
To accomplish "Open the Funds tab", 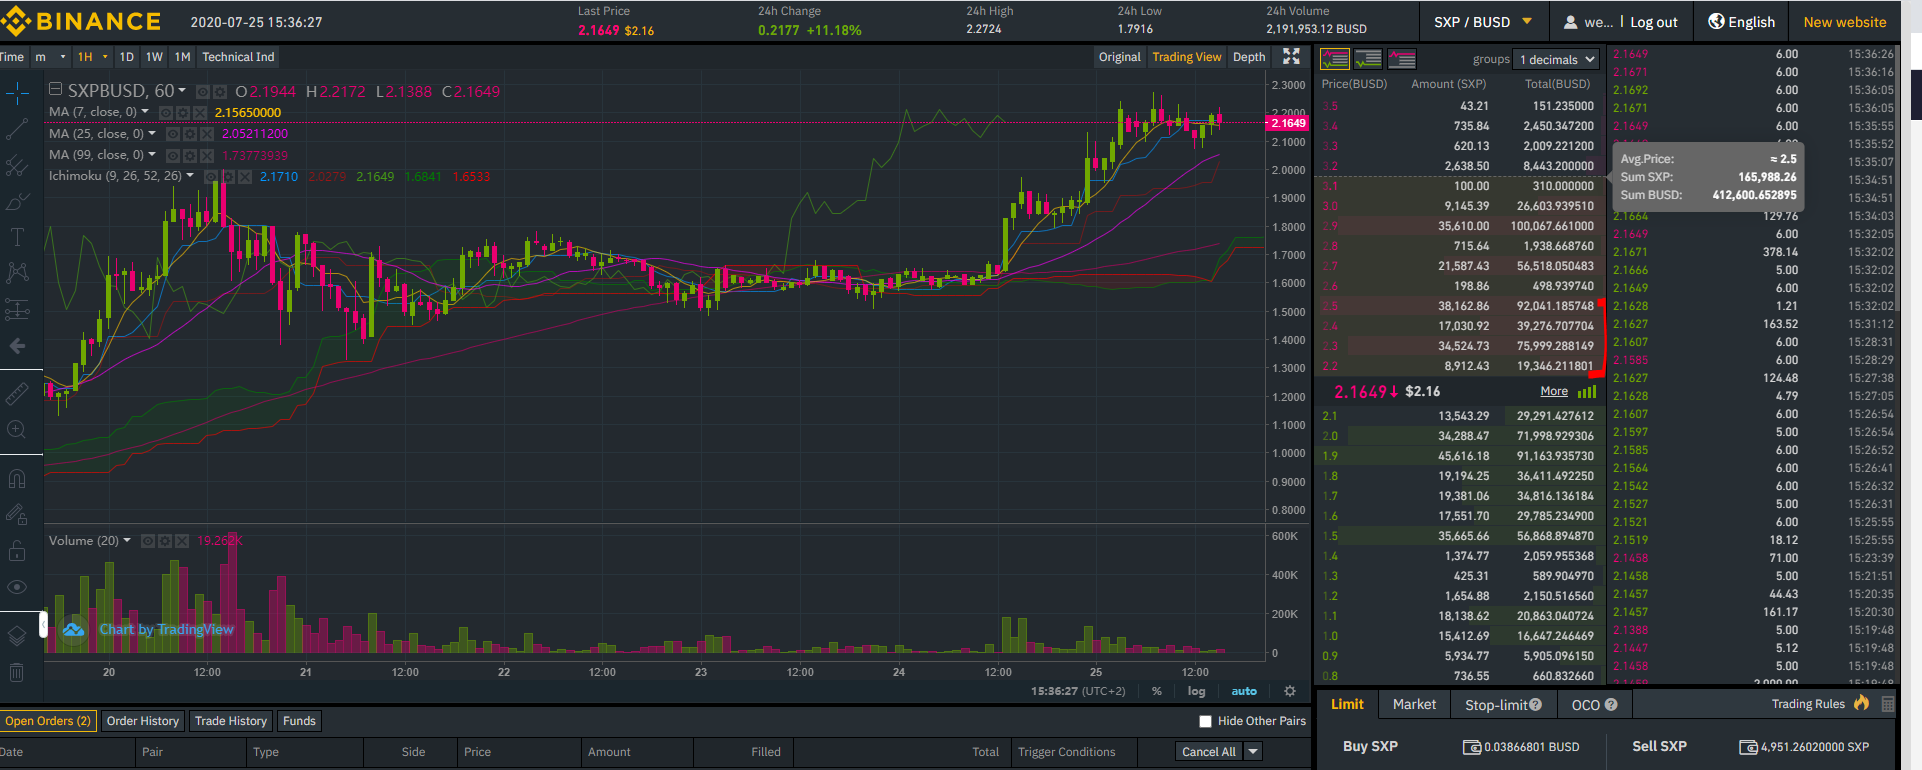I will pyautogui.click(x=299, y=721).
